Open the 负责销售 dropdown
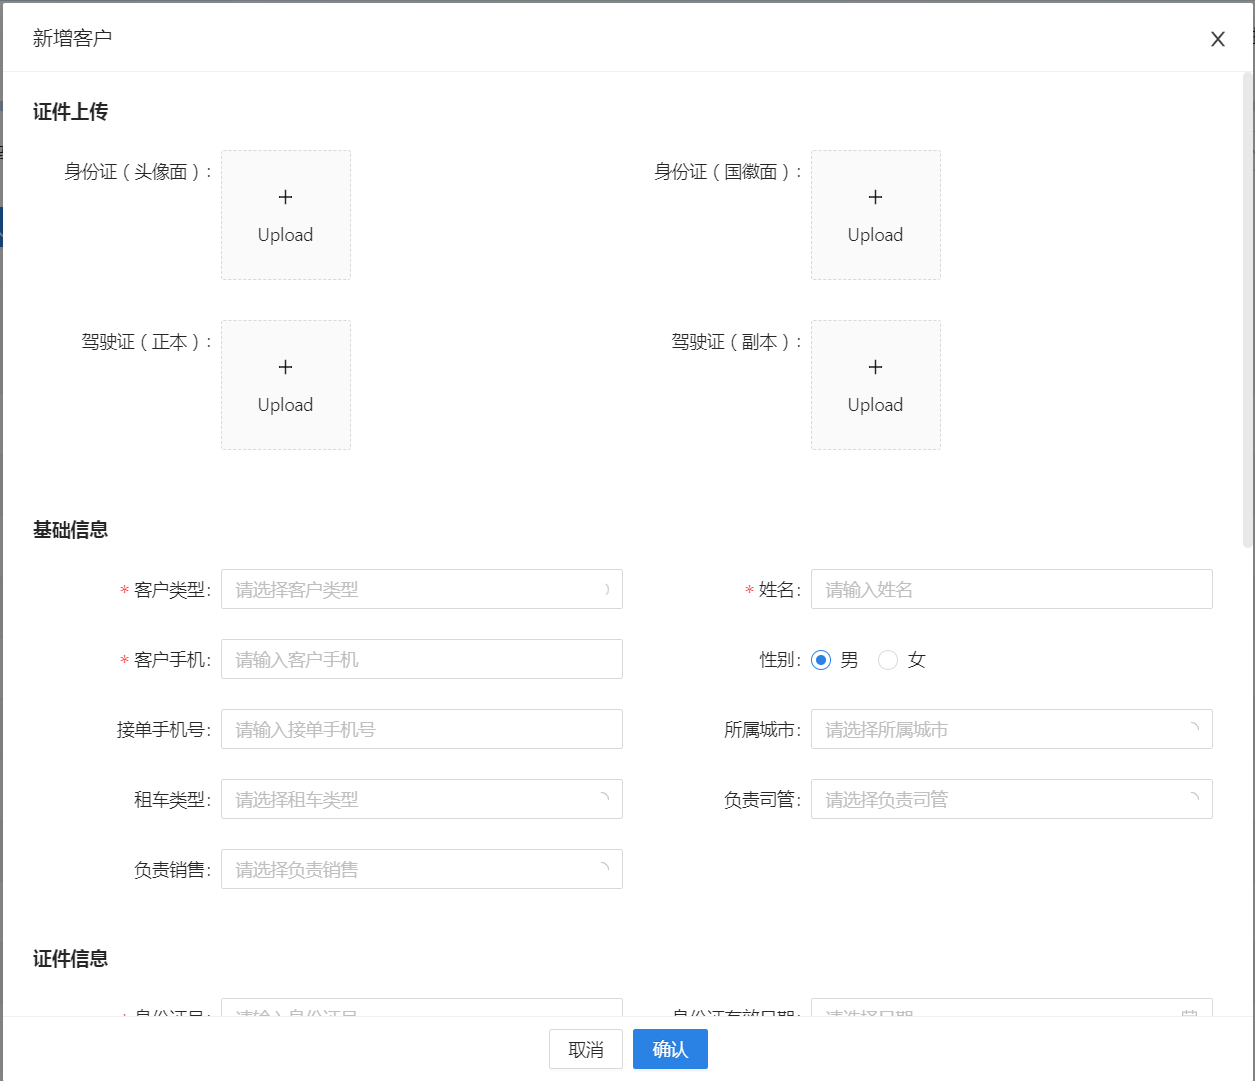 (421, 869)
